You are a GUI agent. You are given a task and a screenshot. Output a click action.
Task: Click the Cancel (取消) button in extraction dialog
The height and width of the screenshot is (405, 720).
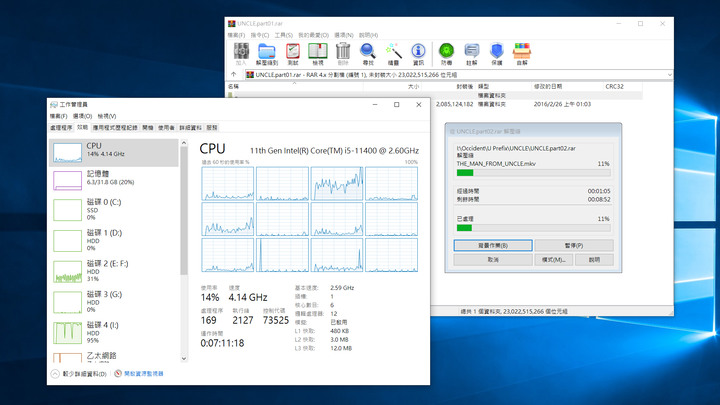[x=493, y=259]
